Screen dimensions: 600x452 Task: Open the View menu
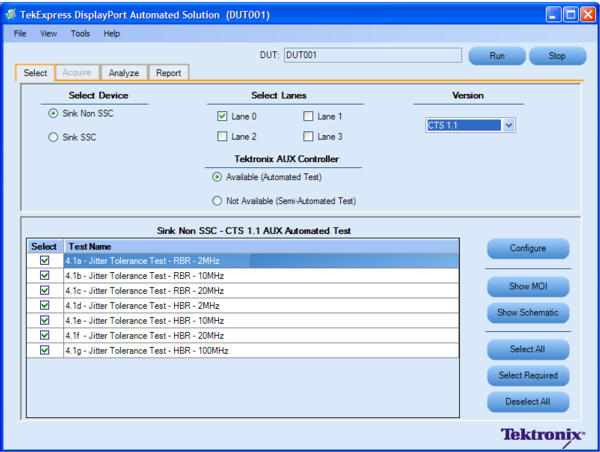tap(49, 34)
